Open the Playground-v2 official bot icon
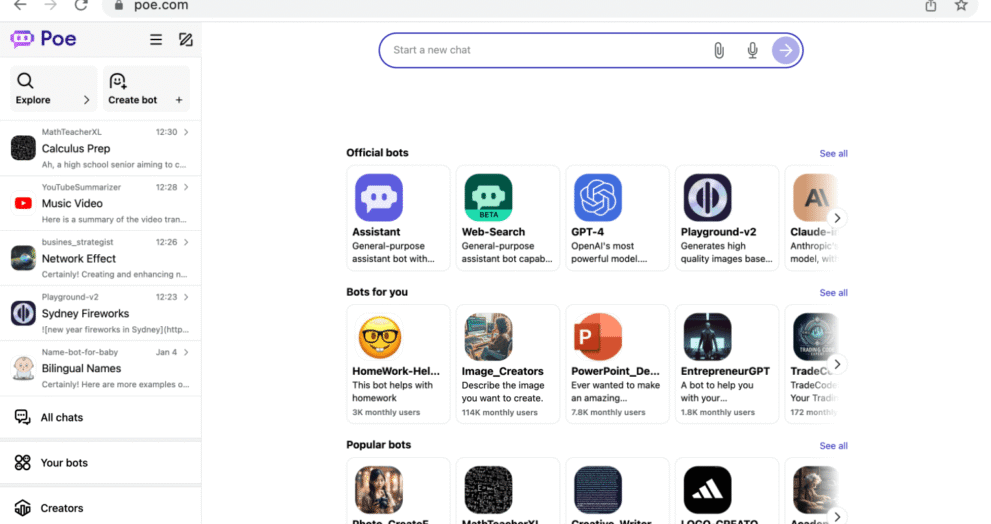This screenshot has height=524, width=991. (x=707, y=198)
